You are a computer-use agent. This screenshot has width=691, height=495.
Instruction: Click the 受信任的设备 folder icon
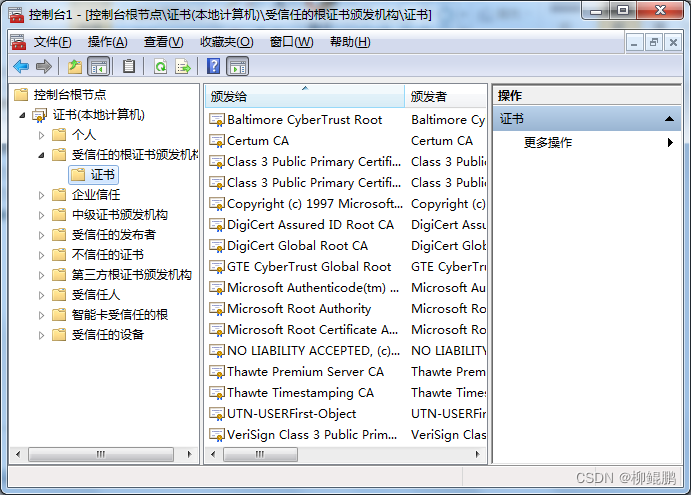click(59, 335)
